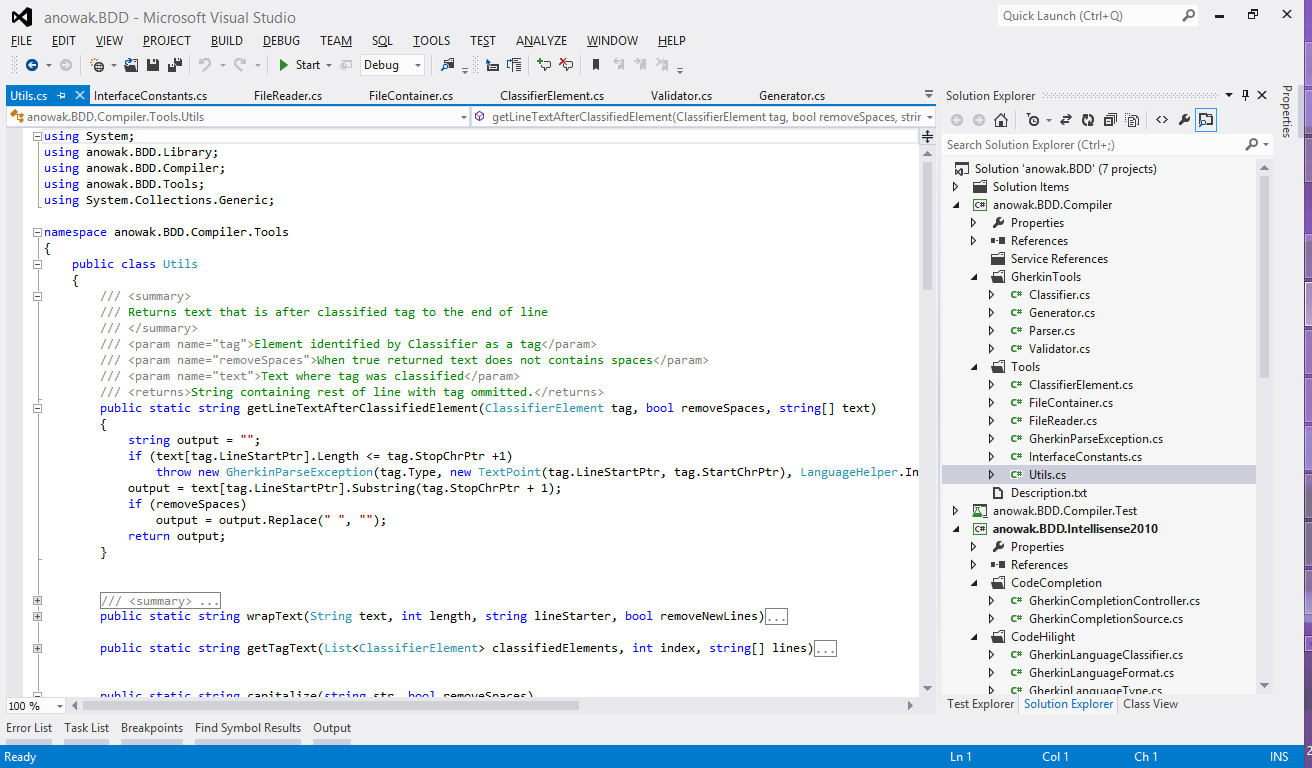
Task: Click the Save single-disk toolbar icon
Action: click(153, 65)
